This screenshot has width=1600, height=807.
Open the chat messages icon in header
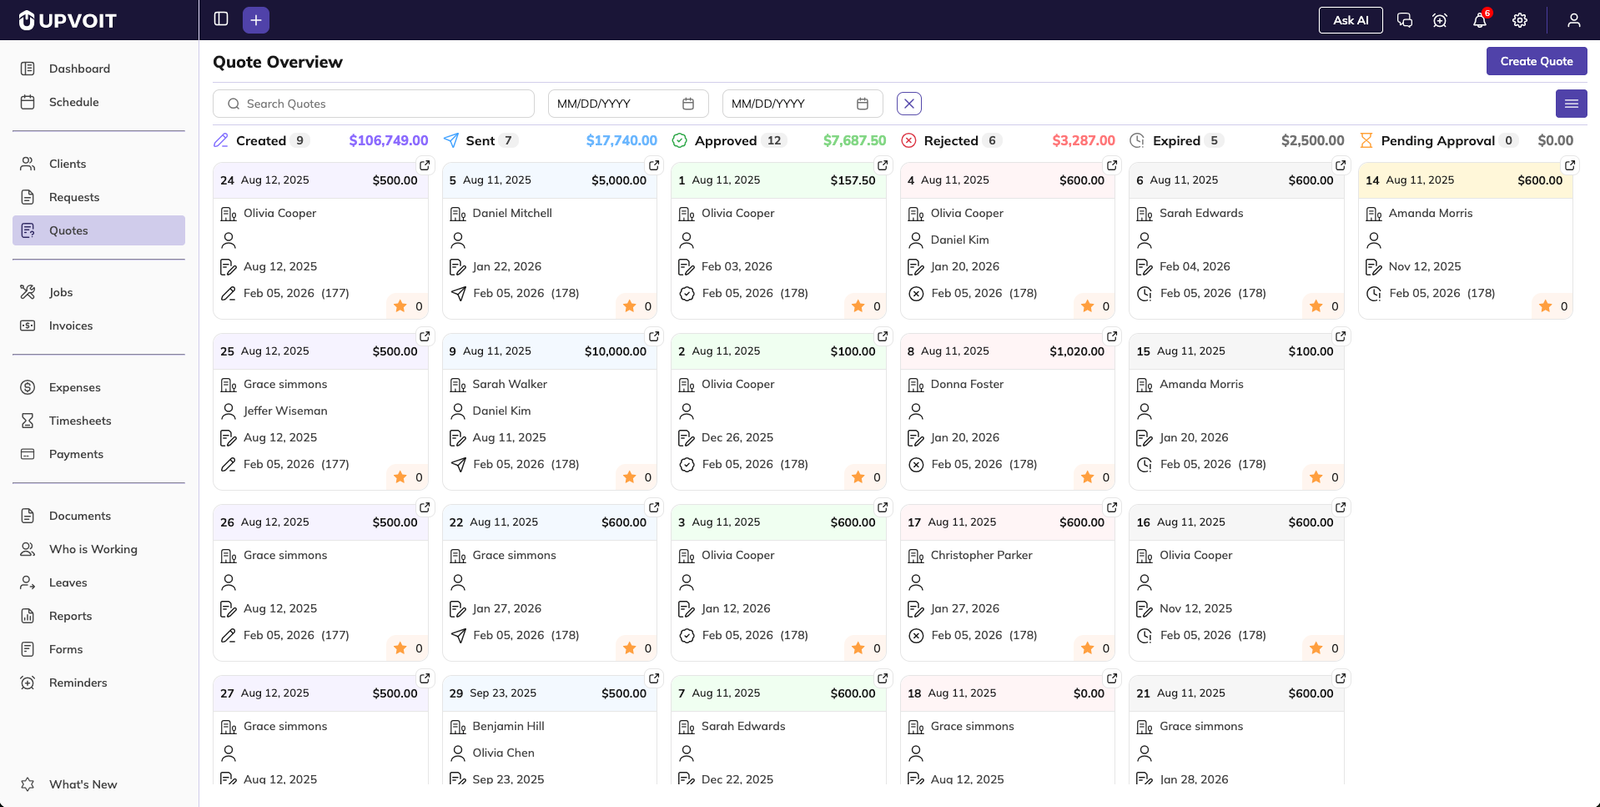(1404, 20)
